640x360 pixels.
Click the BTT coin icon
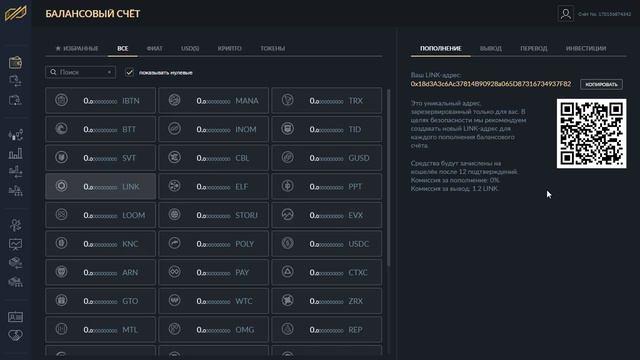pos(61,129)
